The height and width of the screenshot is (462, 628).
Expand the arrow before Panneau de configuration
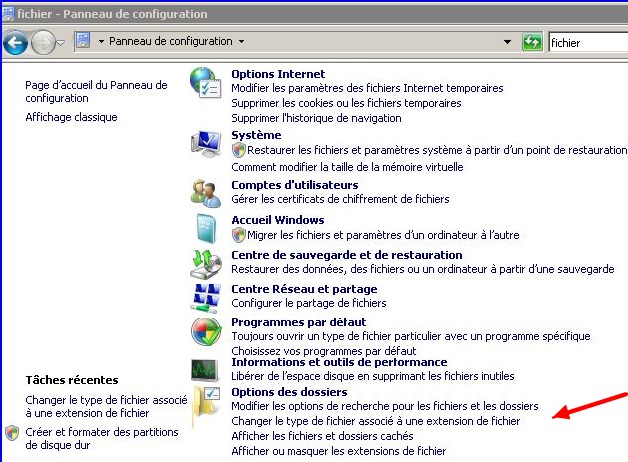point(101,42)
